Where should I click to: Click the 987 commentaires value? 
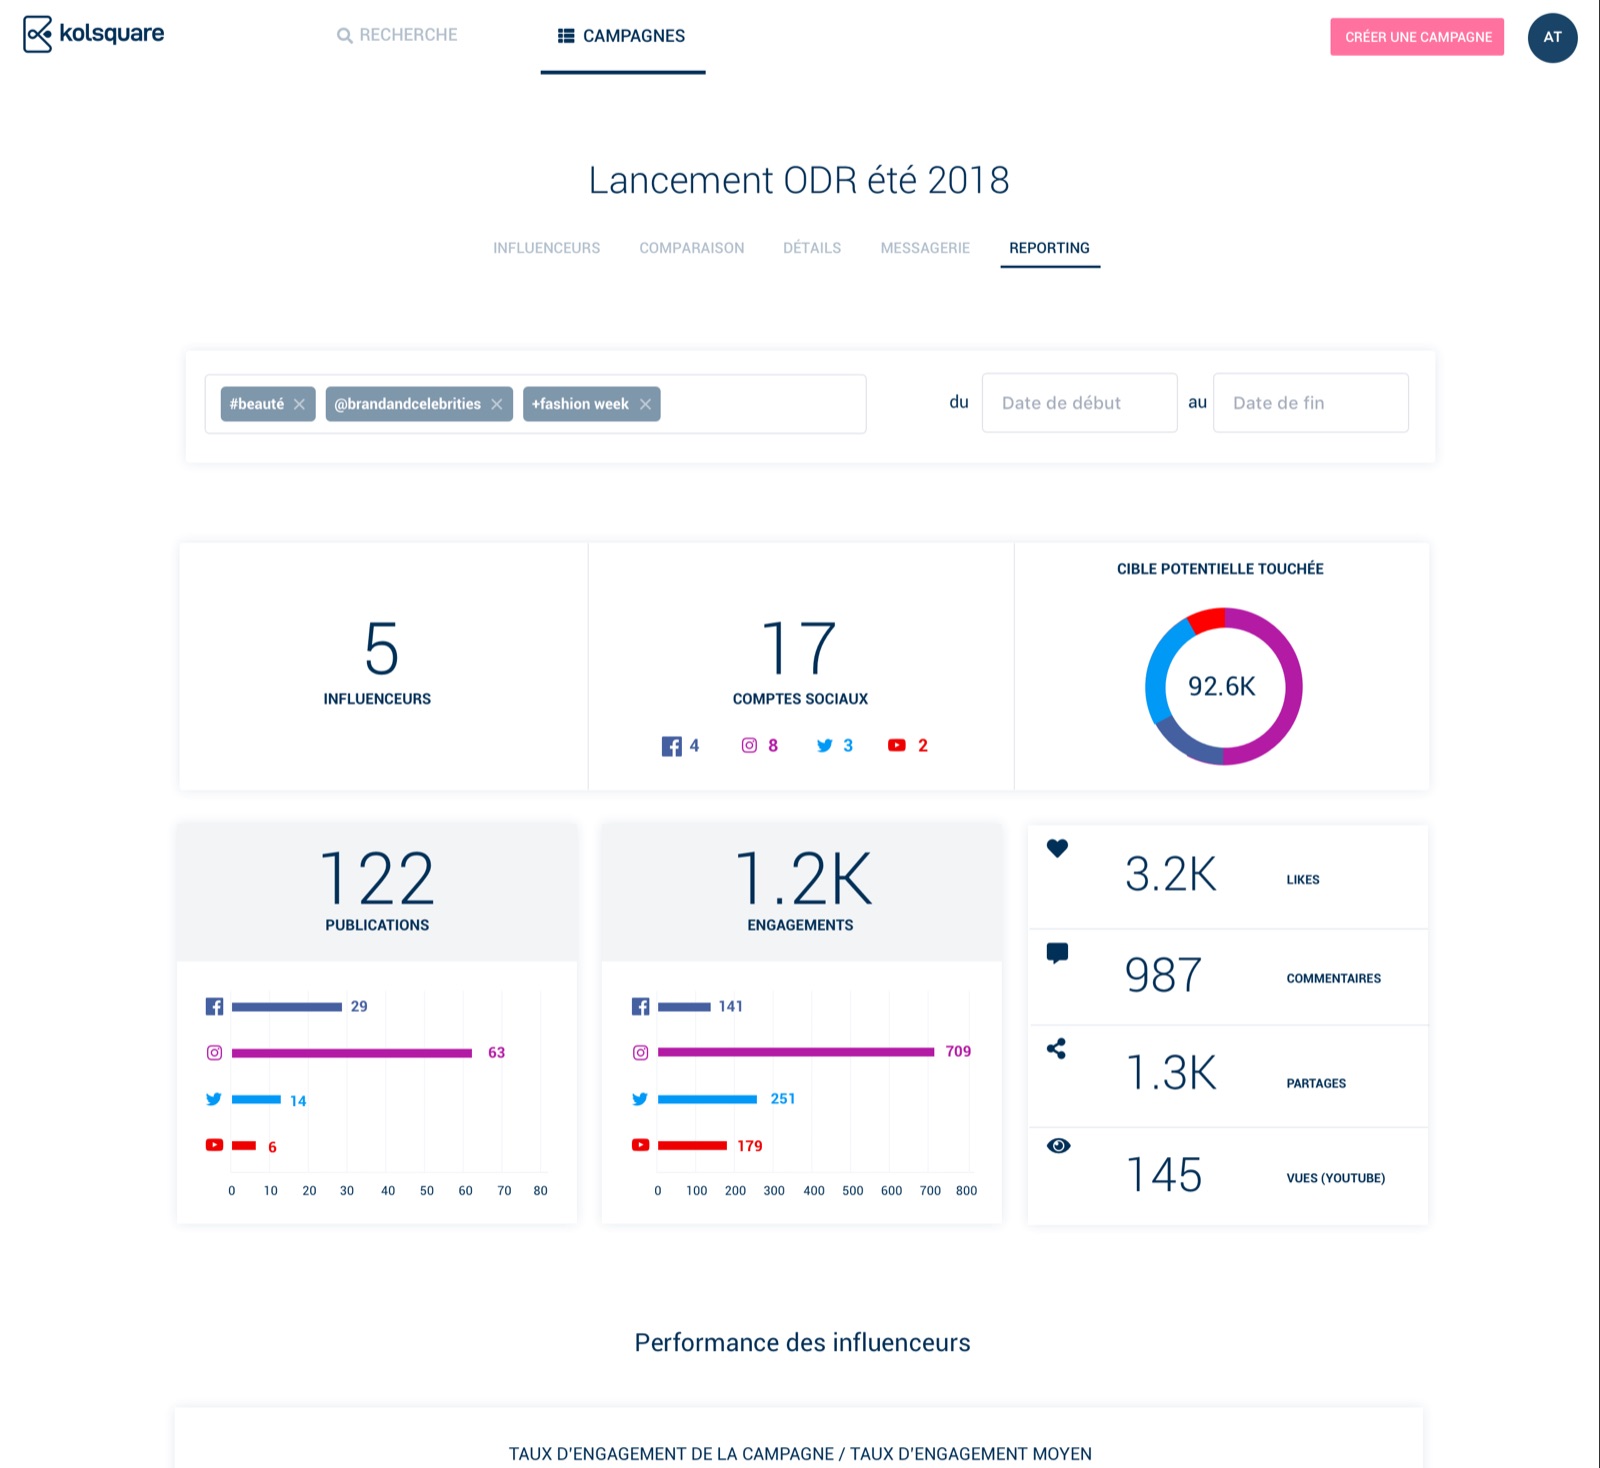(x=1163, y=975)
